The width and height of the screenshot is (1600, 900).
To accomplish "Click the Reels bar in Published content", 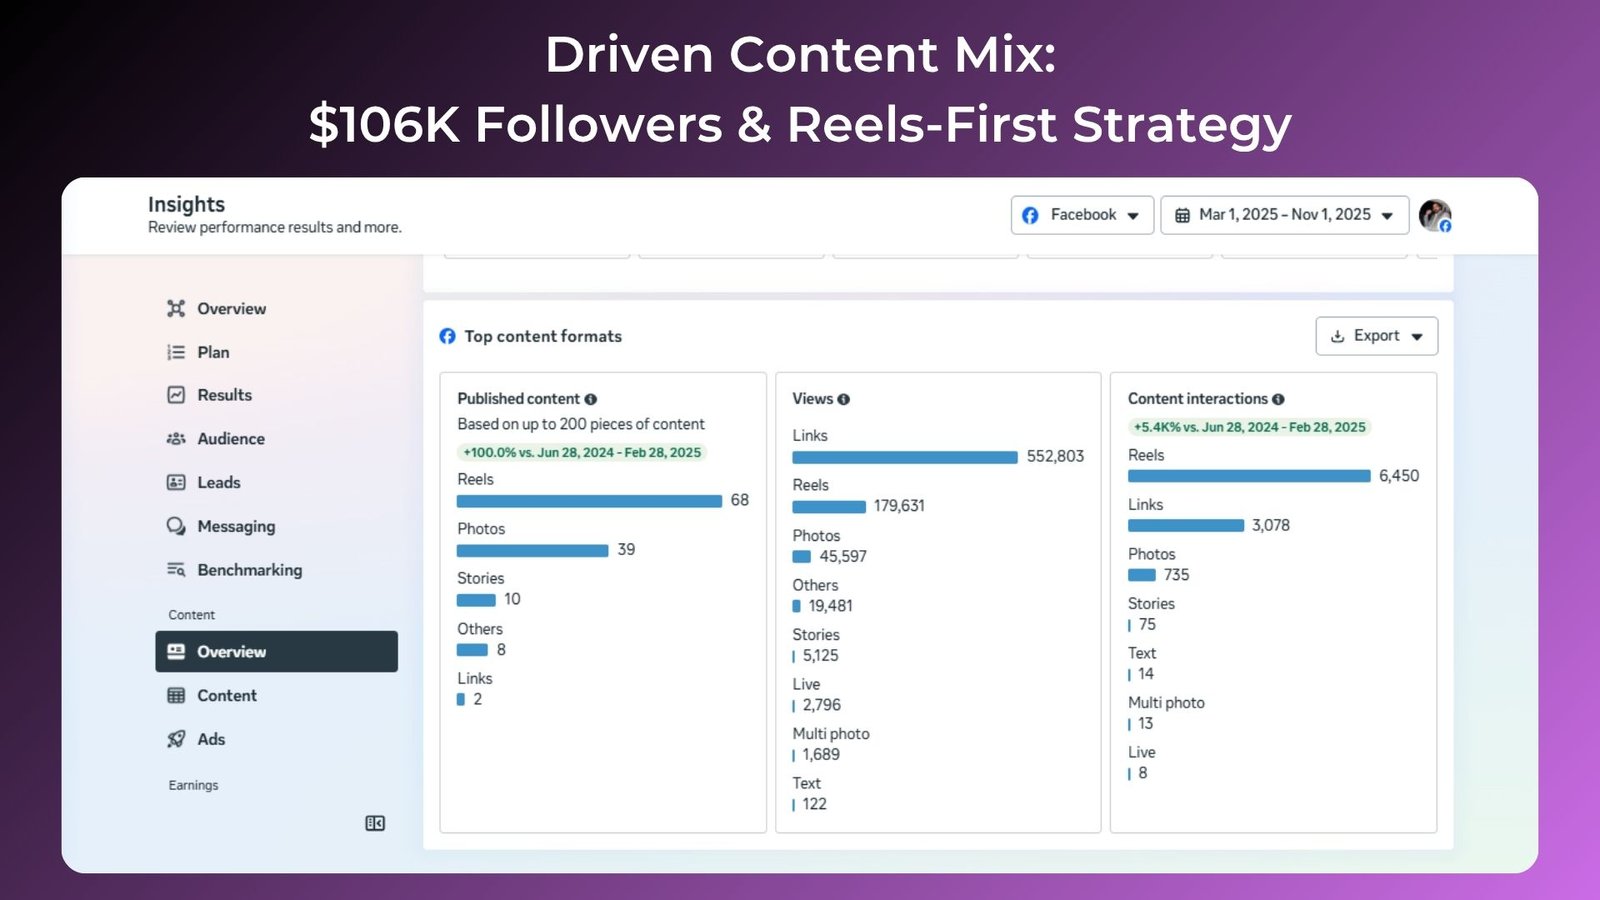I will [589, 501].
